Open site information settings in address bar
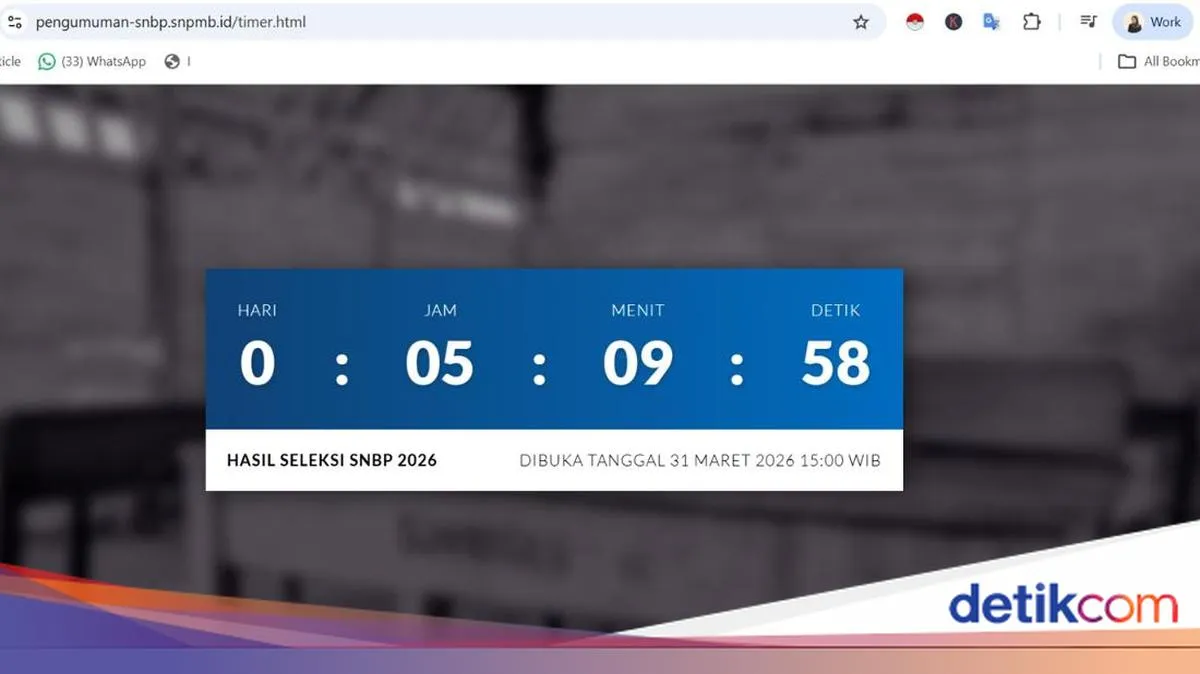The height and width of the screenshot is (674, 1200). pos(15,21)
